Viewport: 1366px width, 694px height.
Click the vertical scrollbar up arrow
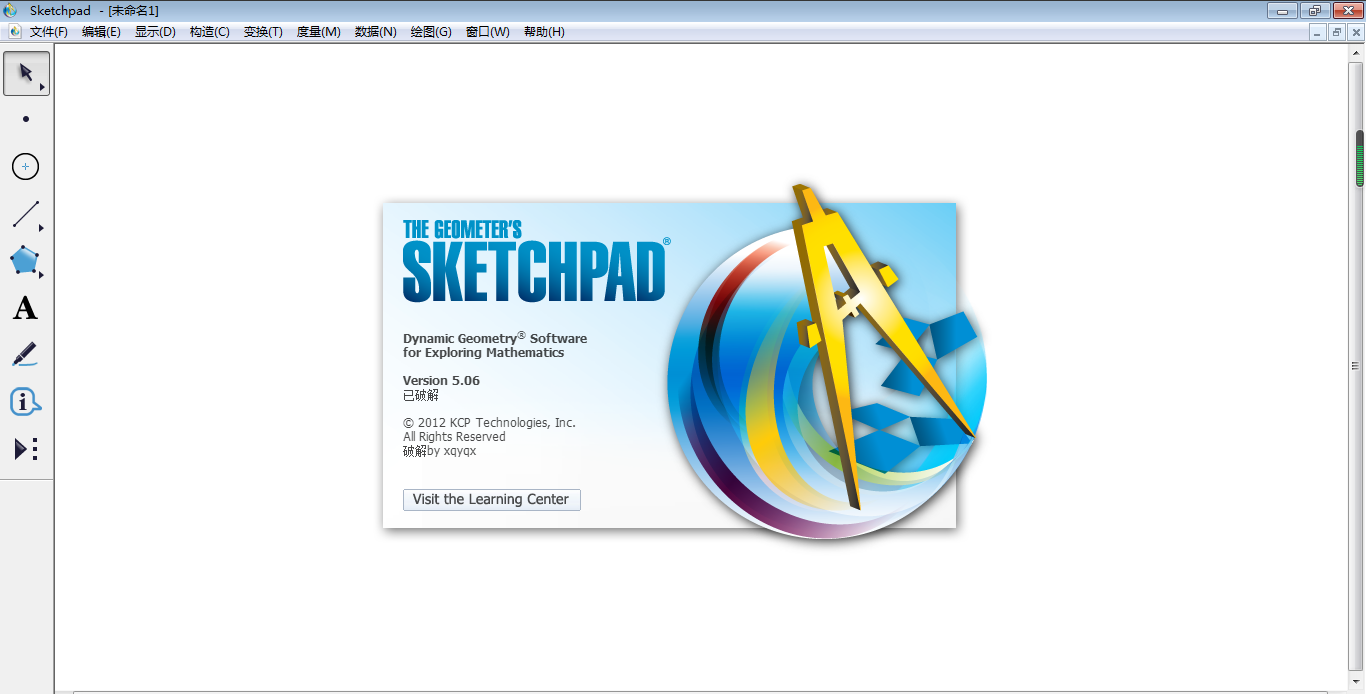click(x=1357, y=53)
